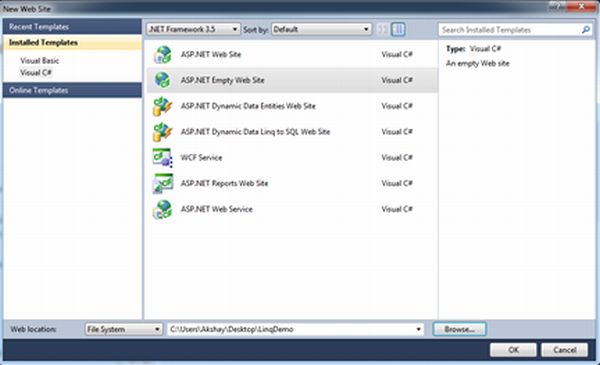The height and width of the screenshot is (365, 600).
Task: Select Visual Basic in the templates tree
Action: point(40,60)
